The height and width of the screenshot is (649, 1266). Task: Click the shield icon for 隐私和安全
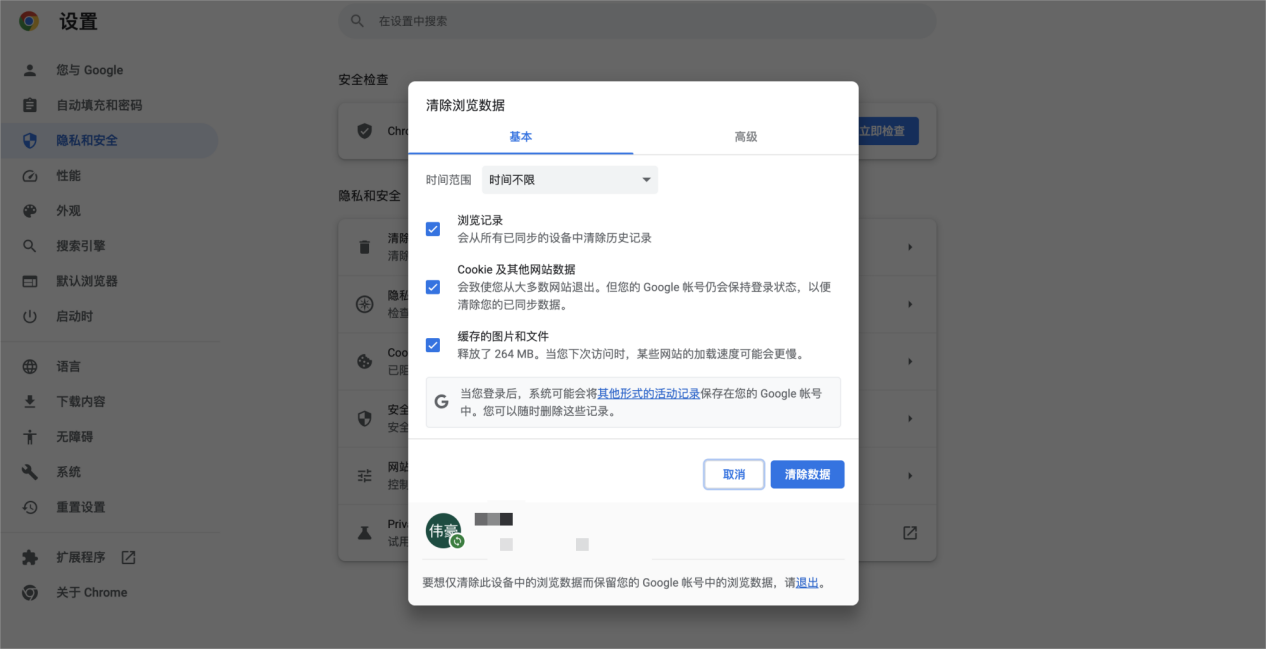point(30,140)
